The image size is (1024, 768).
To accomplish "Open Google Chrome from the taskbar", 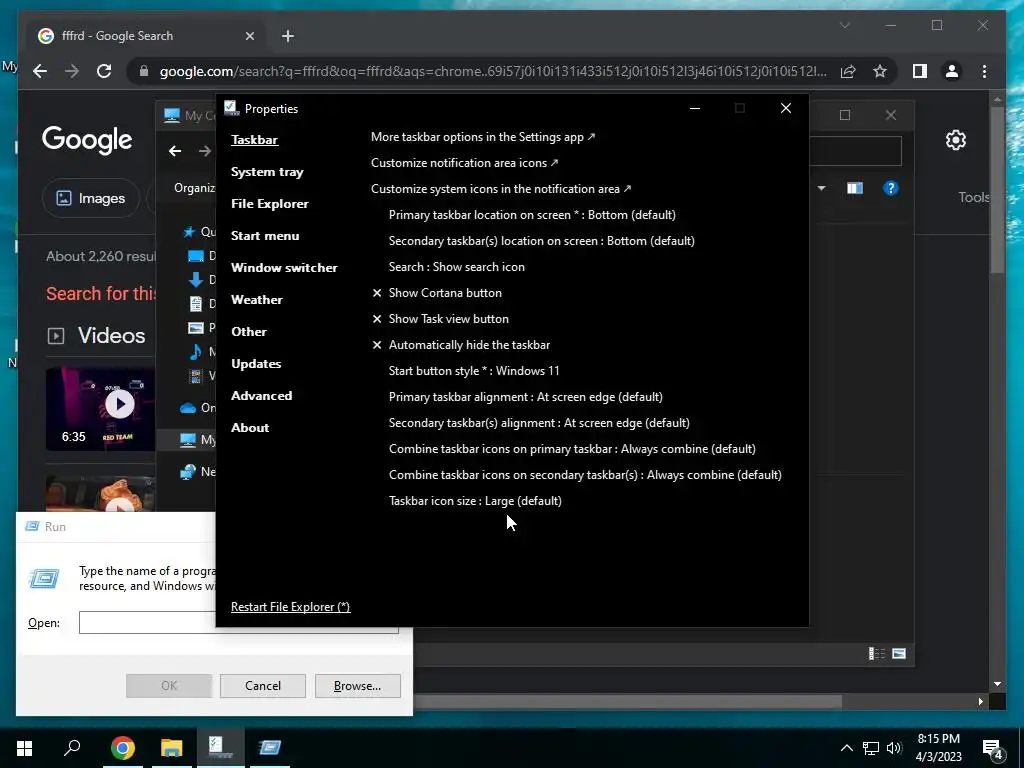I will tap(122, 748).
